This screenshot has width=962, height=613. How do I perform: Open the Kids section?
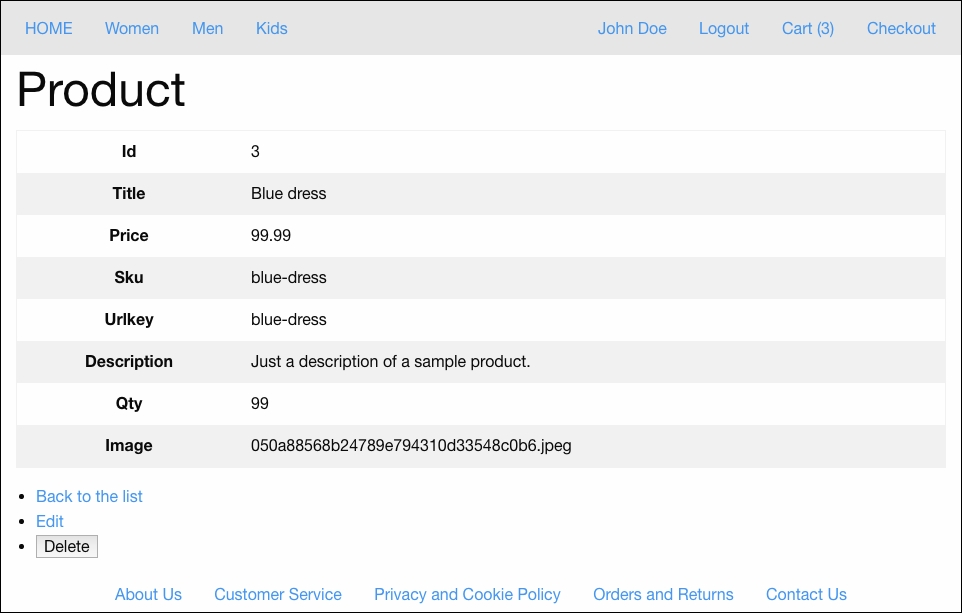[x=271, y=28]
